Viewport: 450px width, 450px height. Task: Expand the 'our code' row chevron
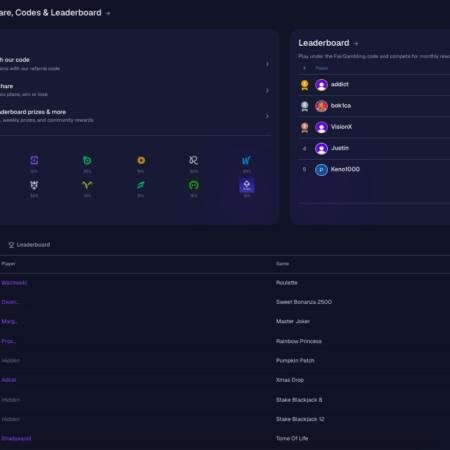(x=267, y=64)
